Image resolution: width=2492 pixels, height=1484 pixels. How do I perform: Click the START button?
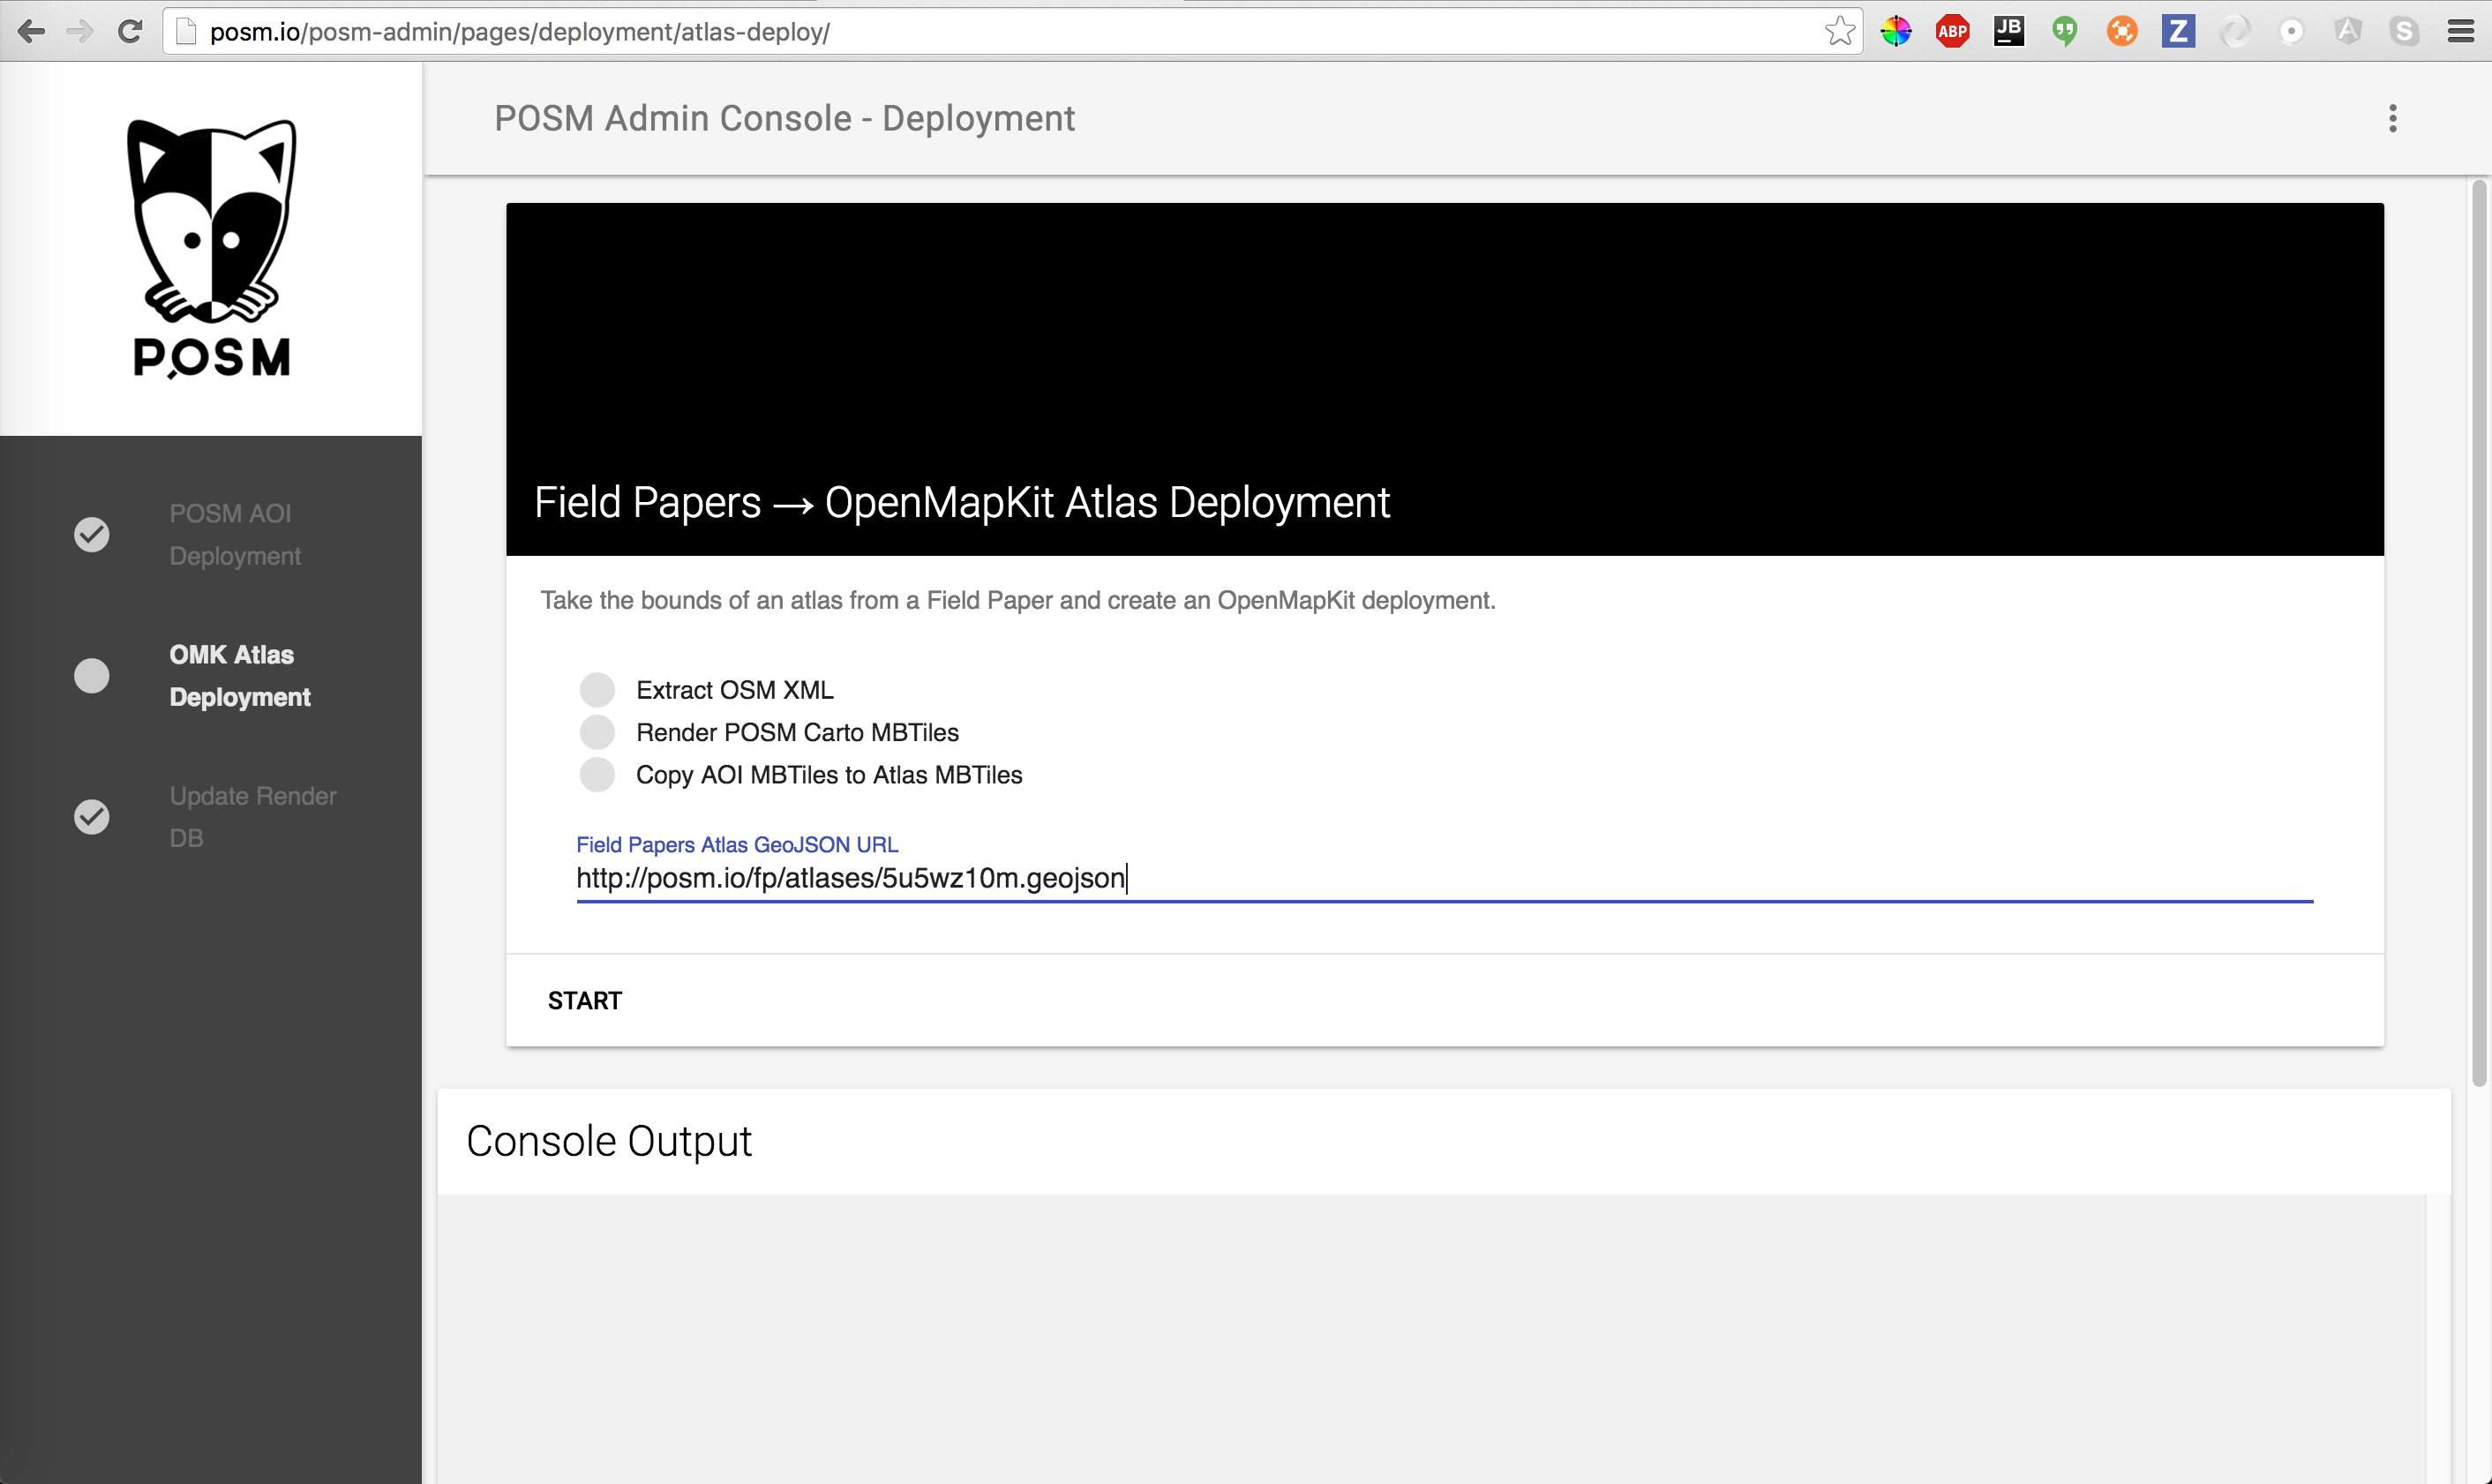tap(585, 1000)
